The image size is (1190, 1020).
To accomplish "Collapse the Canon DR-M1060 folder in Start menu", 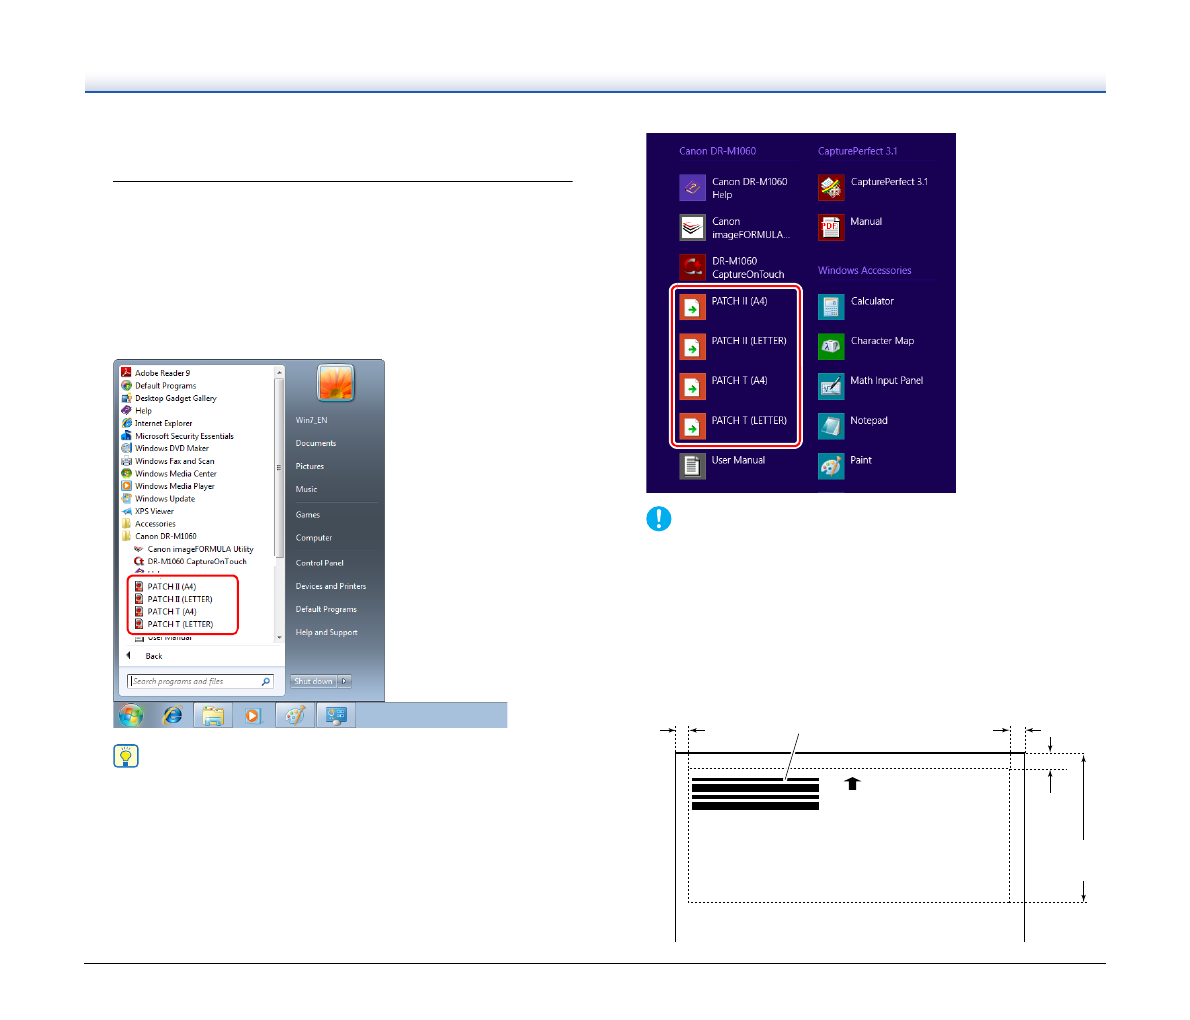I will click(x=165, y=536).
